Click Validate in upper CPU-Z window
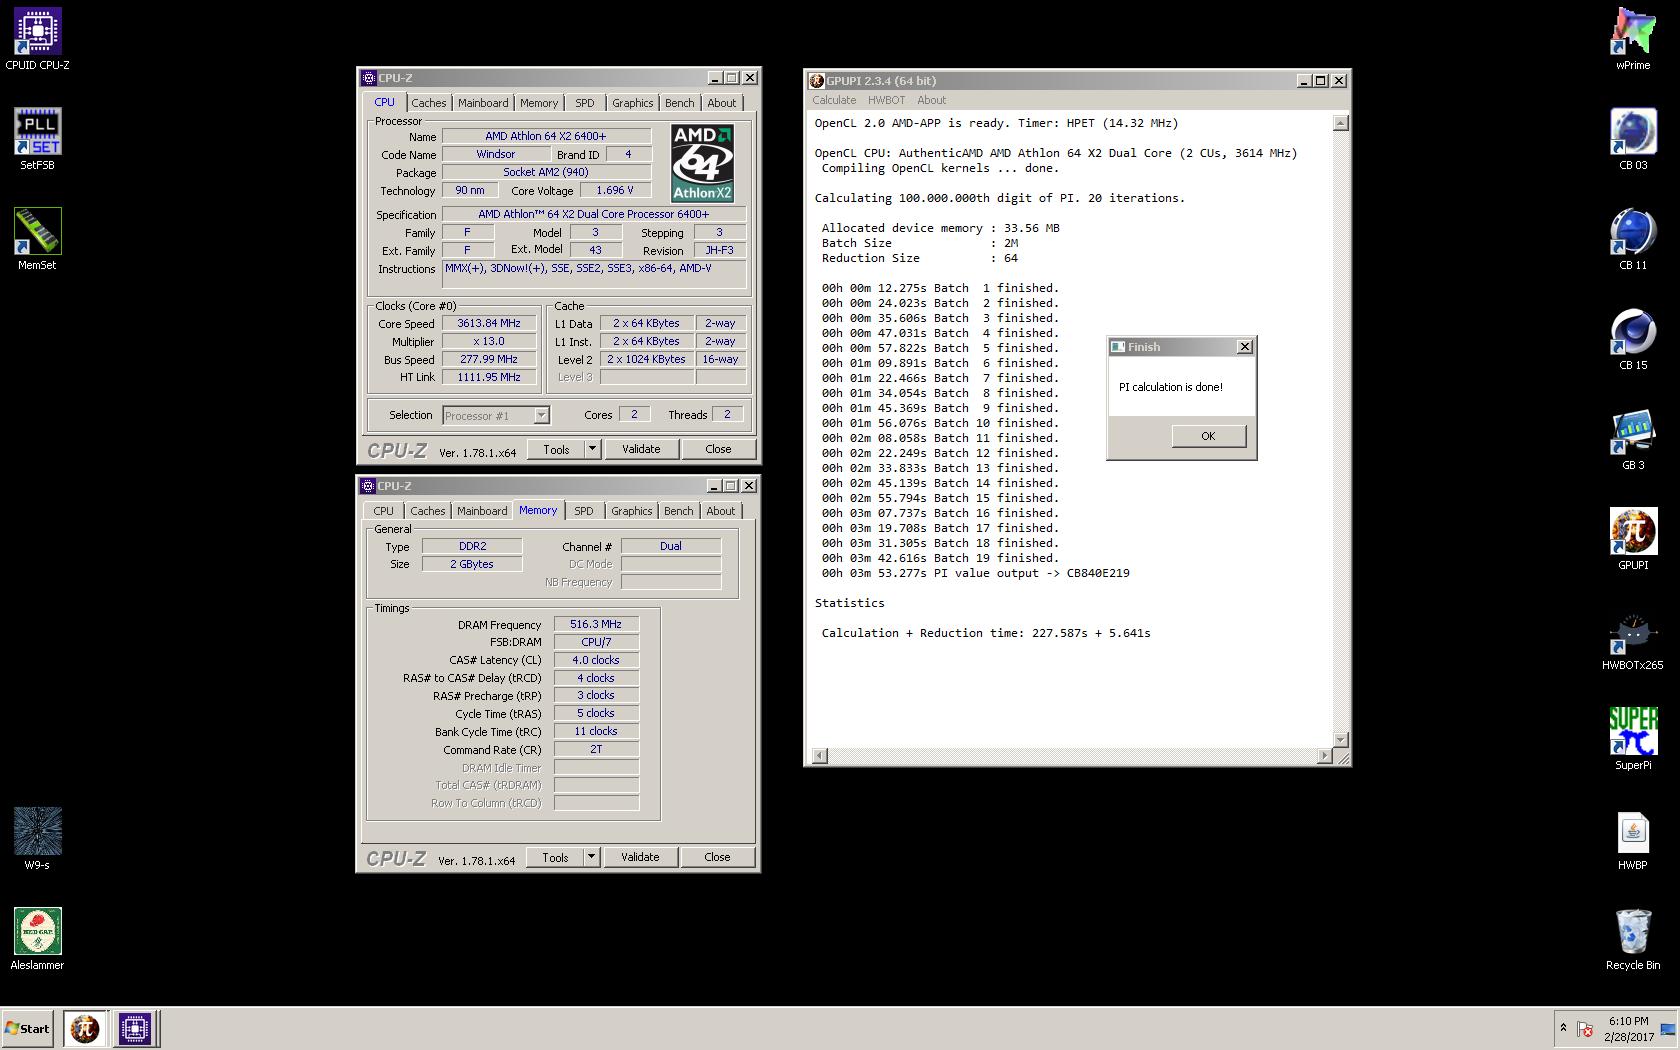The image size is (1680, 1050). point(641,449)
